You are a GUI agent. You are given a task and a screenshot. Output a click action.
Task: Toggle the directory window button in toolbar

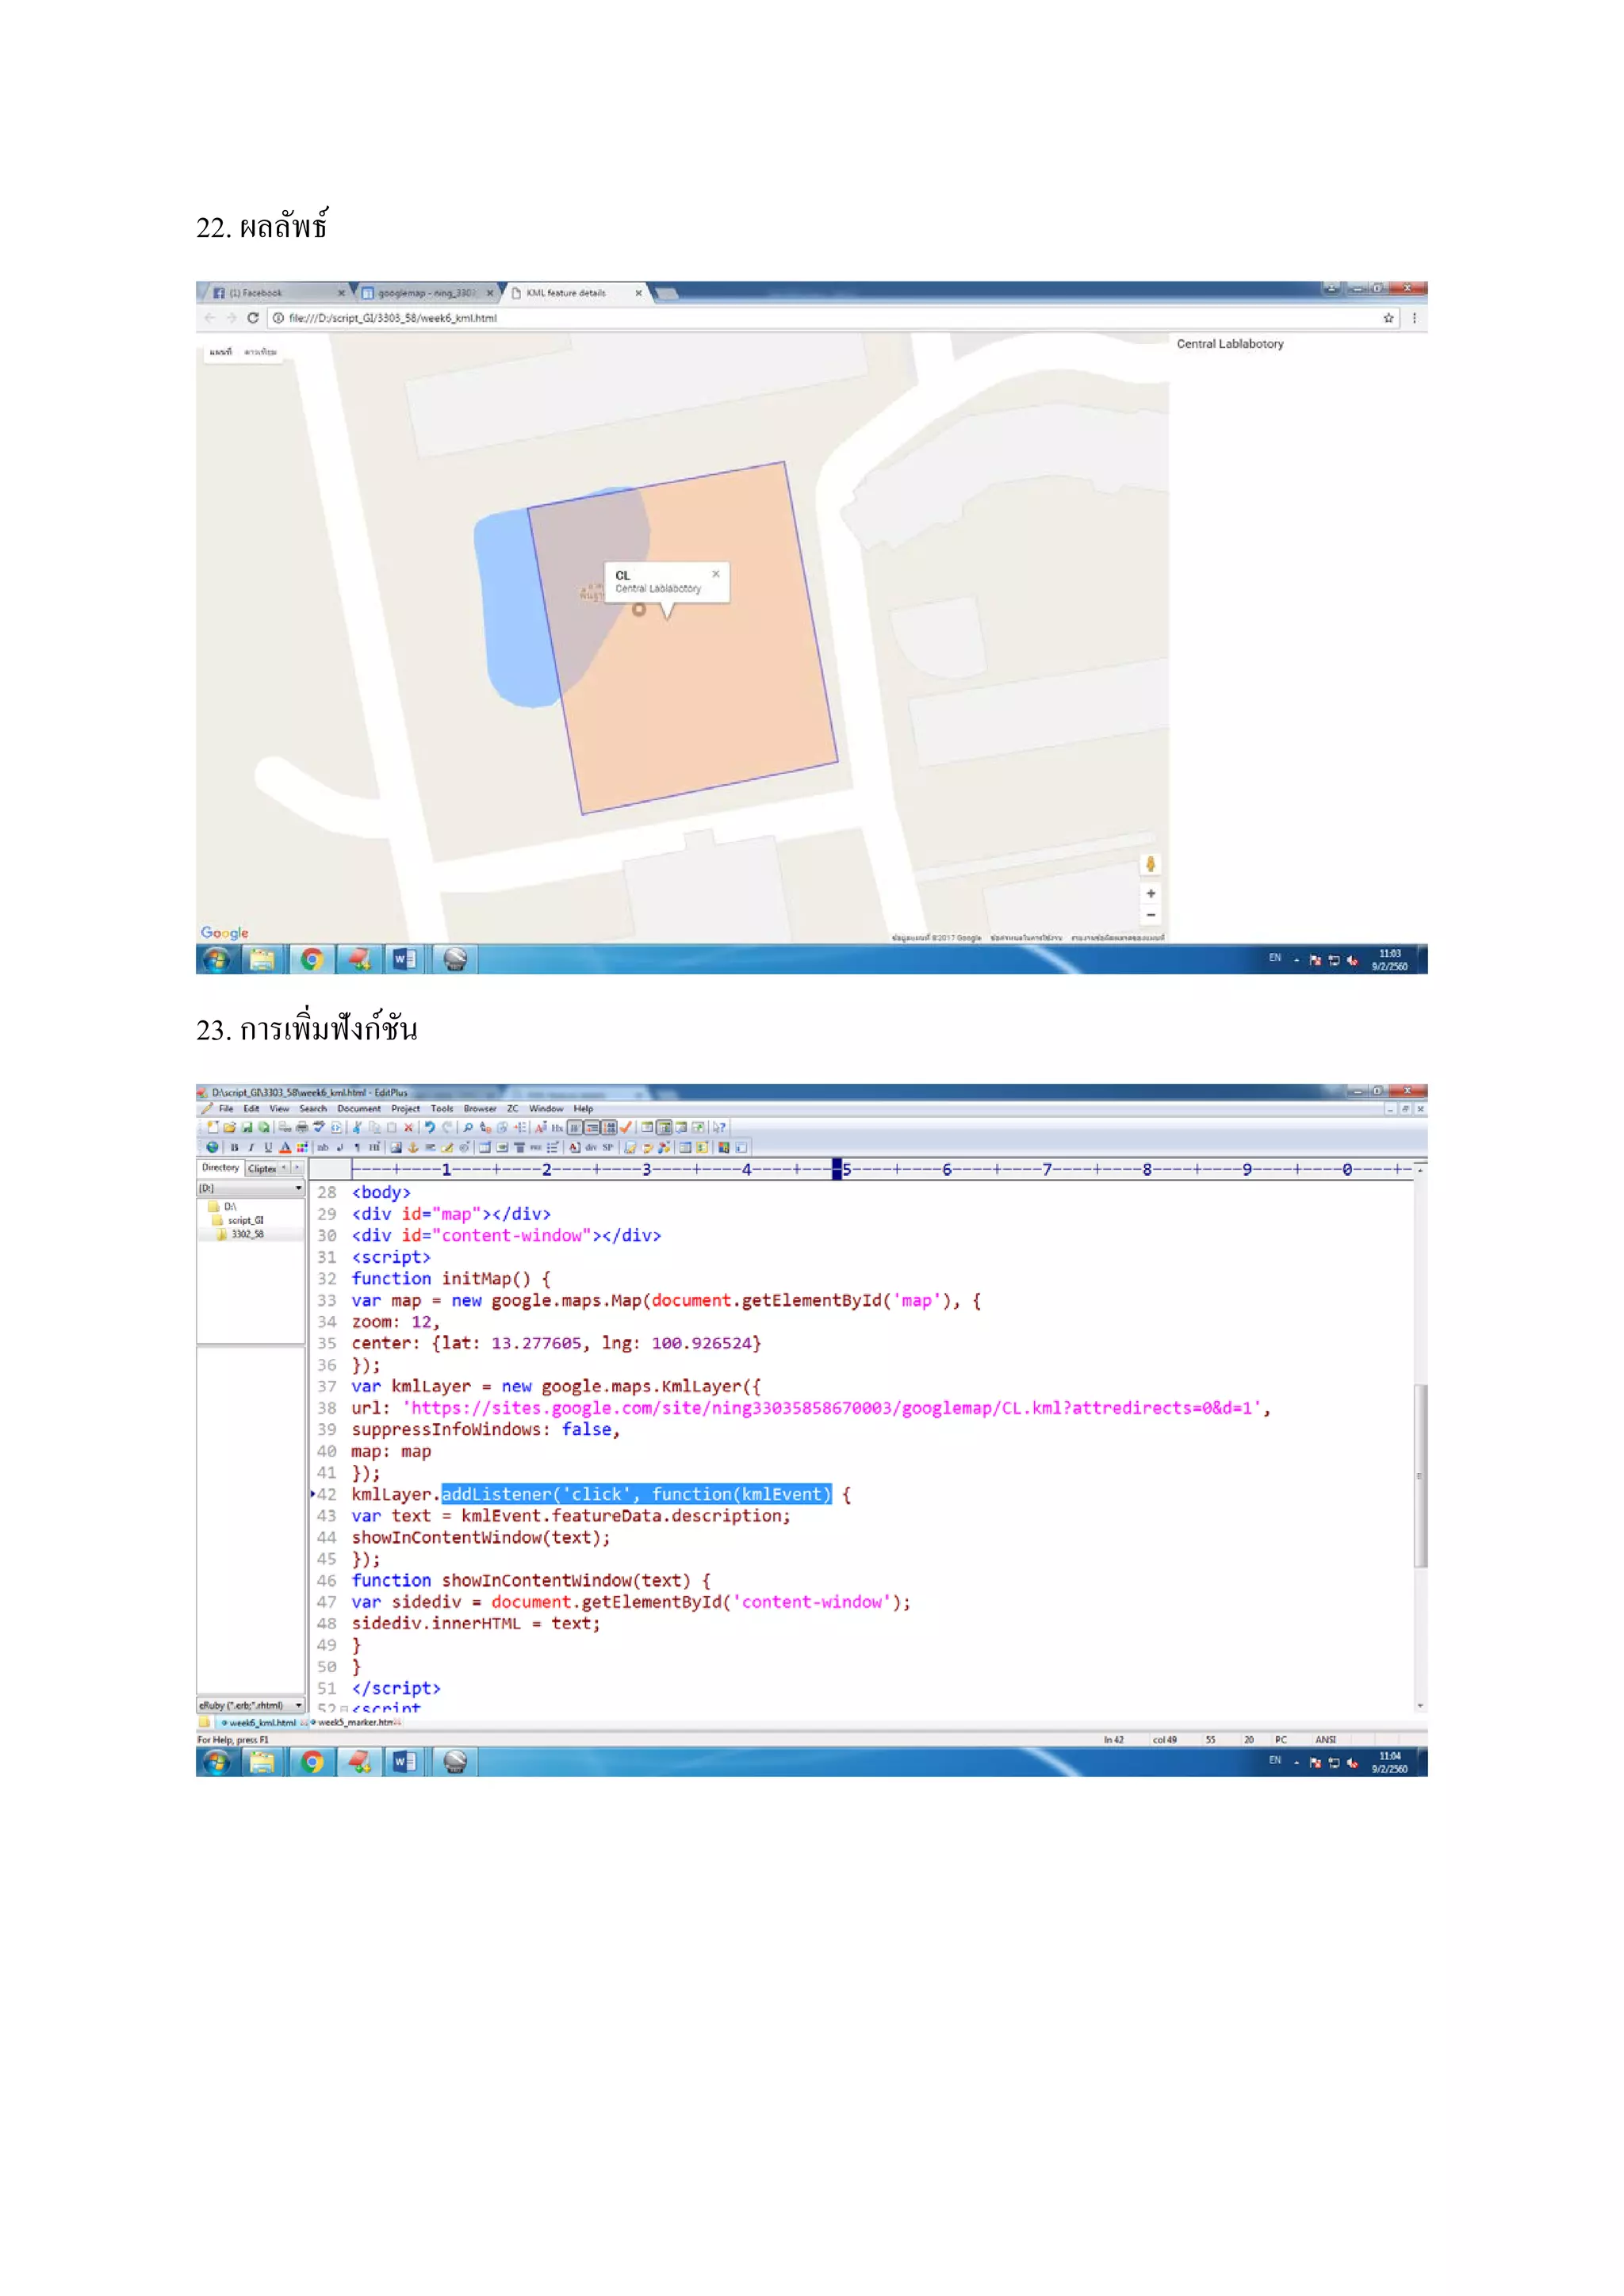(x=664, y=1128)
